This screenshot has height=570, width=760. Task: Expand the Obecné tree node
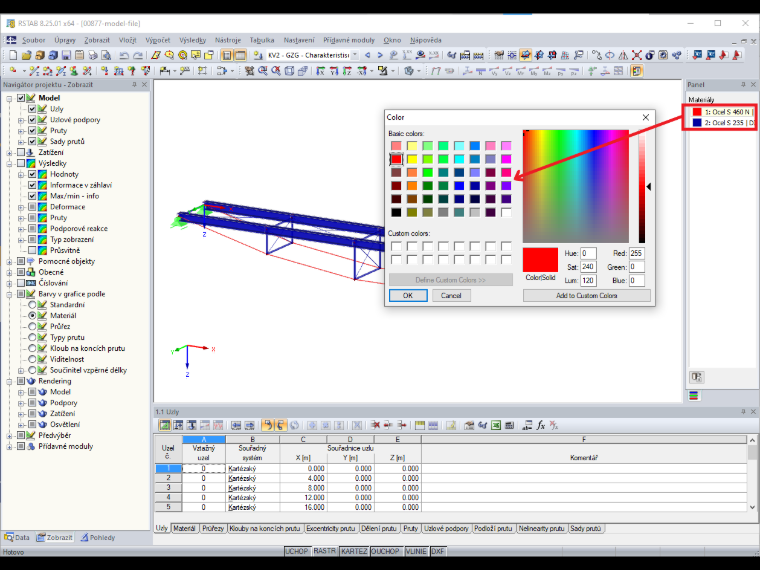9,272
